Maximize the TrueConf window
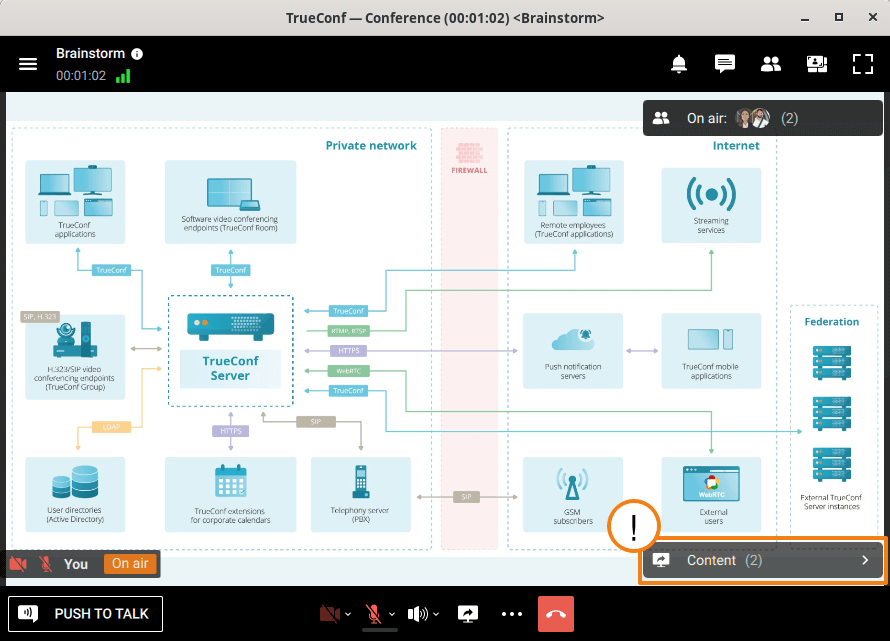The height and width of the screenshot is (641, 890). pyautogui.click(x=839, y=18)
